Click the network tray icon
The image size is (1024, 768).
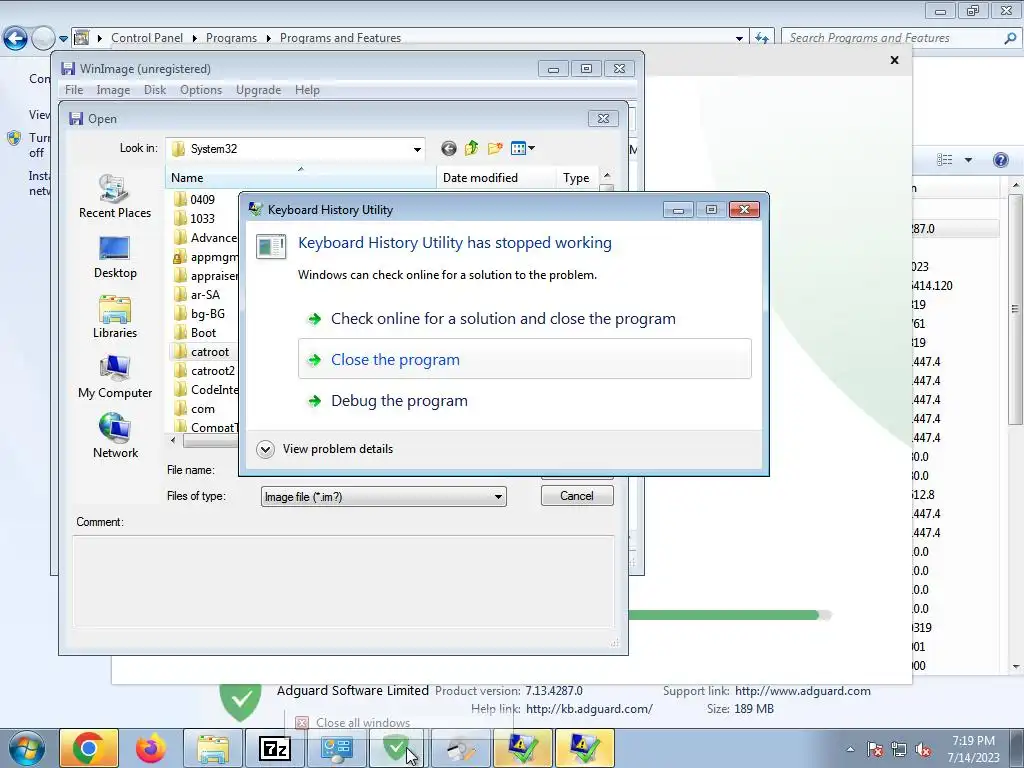(x=899, y=749)
